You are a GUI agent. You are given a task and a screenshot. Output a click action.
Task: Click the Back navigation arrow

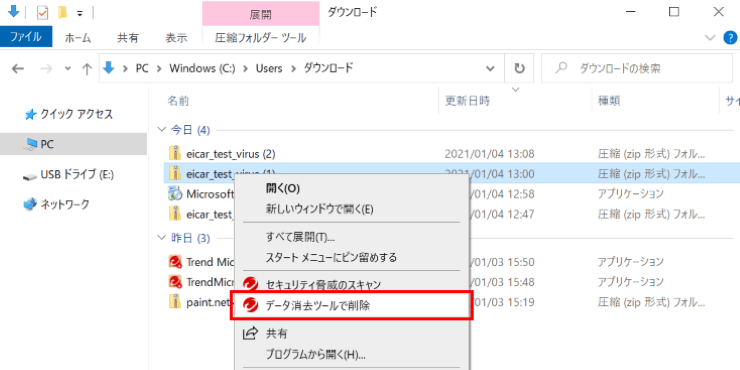pos(17,69)
